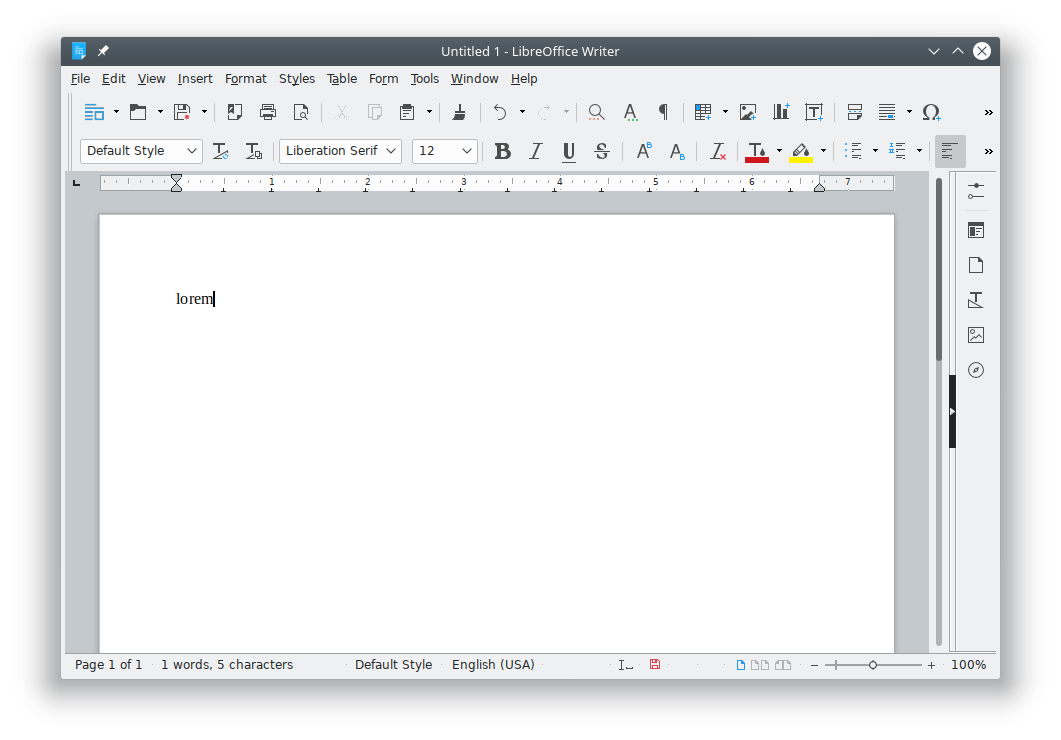Expand the font size dropdown
Viewport: 1061px width, 740px height.
coord(466,151)
